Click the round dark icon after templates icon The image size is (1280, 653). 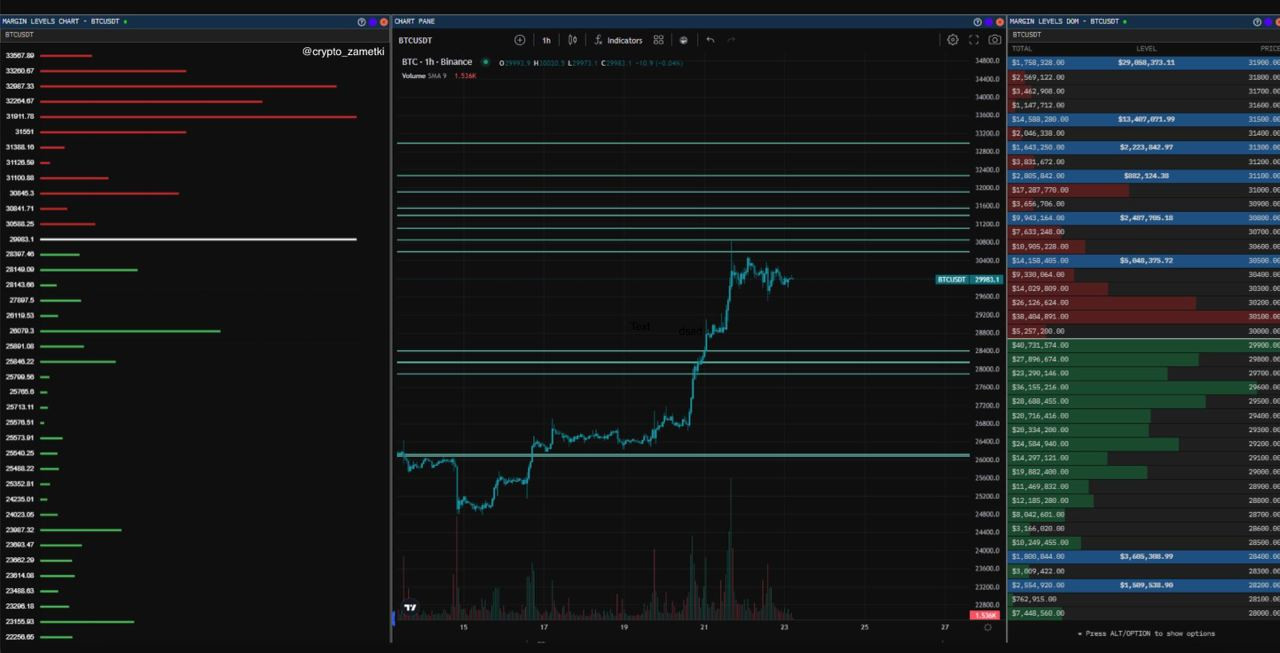tap(683, 40)
